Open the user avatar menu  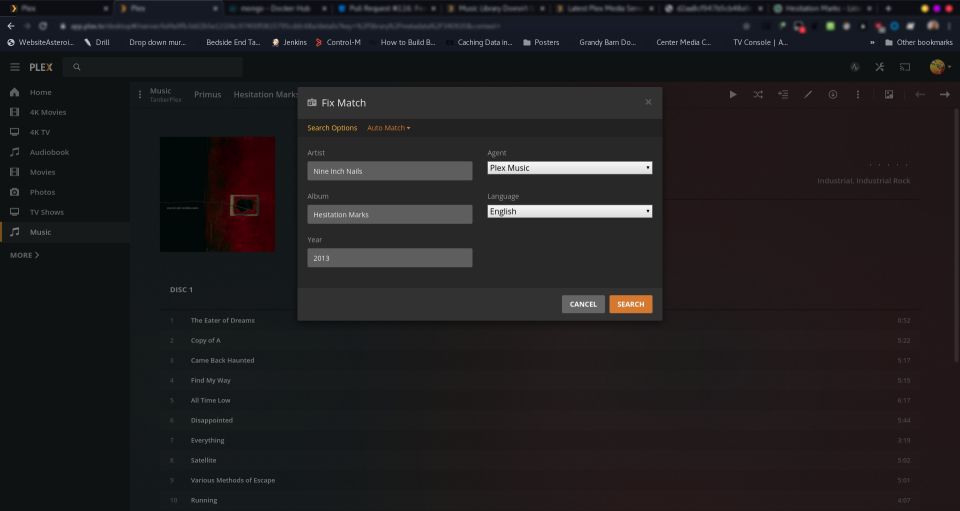(940, 67)
